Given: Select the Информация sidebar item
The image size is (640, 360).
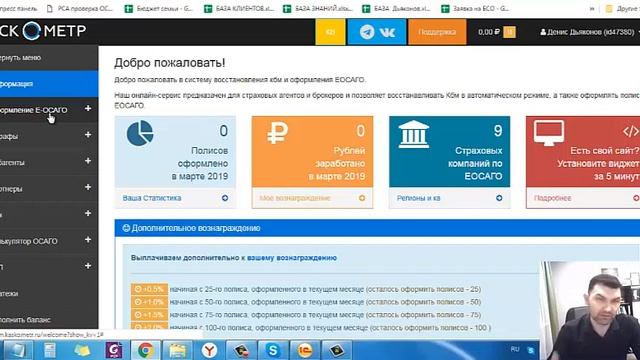Looking at the screenshot, I should click(49, 84).
